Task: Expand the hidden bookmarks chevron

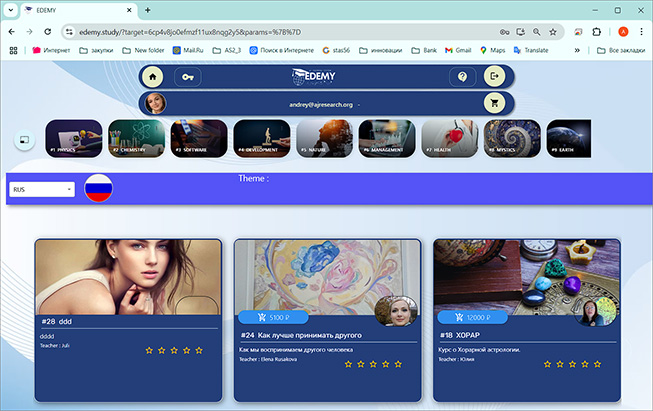Action: click(576, 49)
